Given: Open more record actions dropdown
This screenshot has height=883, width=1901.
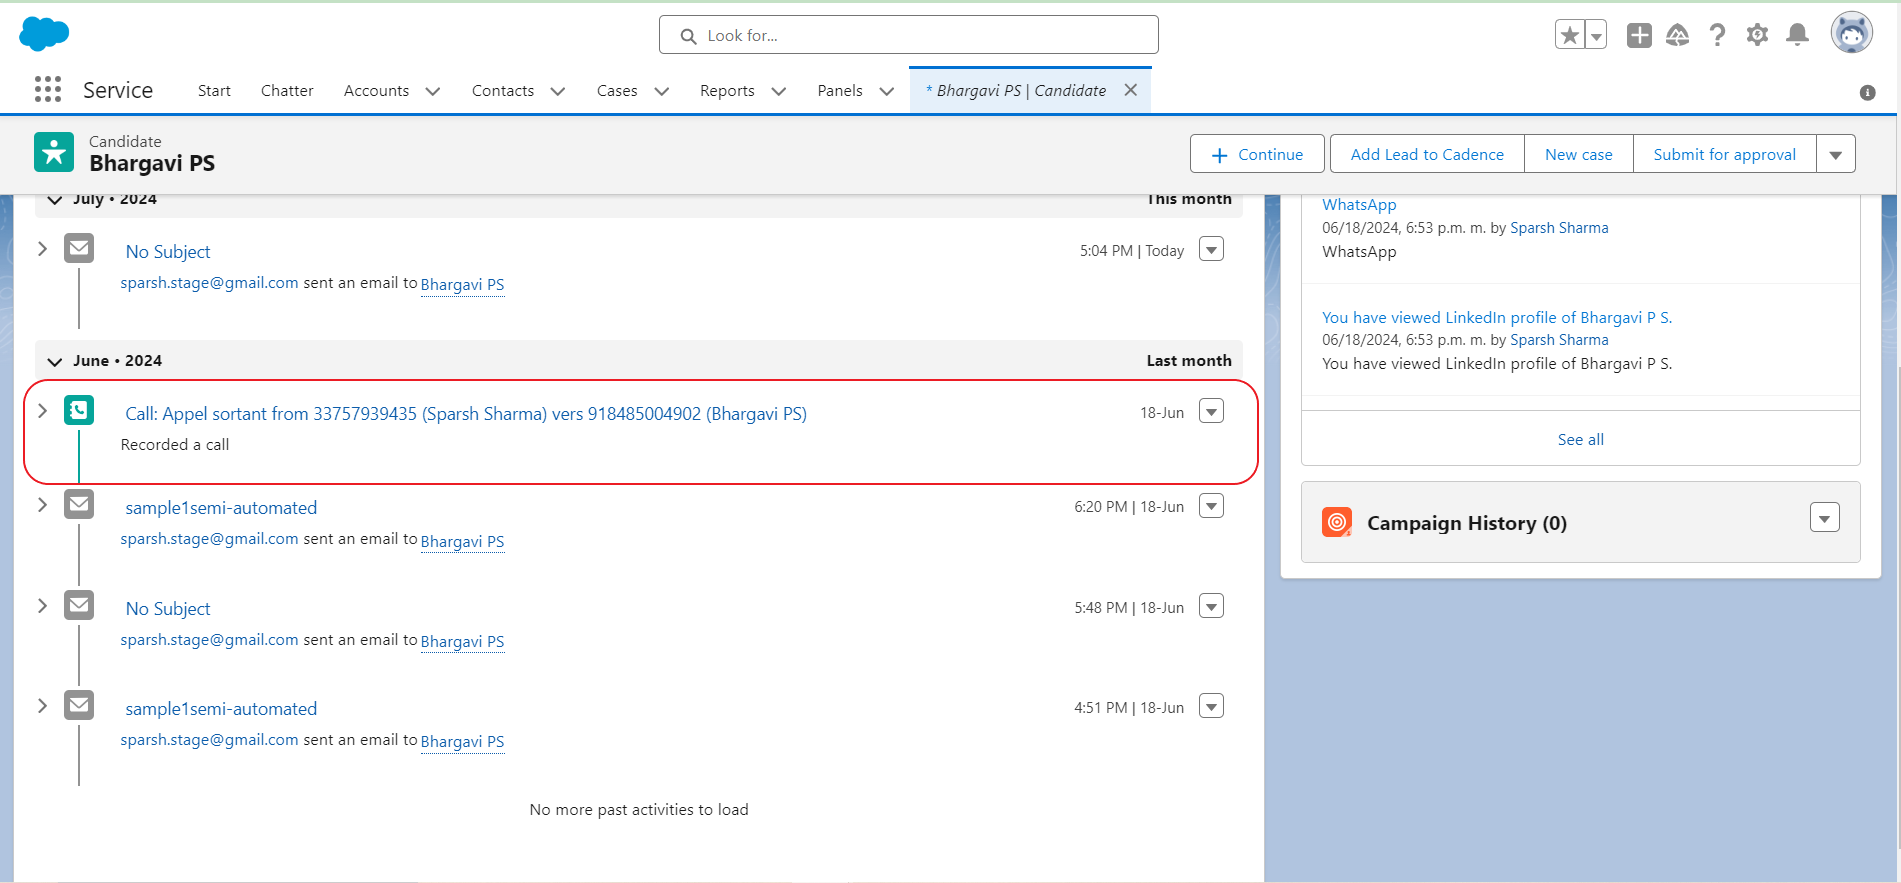Looking at the screenshot, I should pos(1836,154).
